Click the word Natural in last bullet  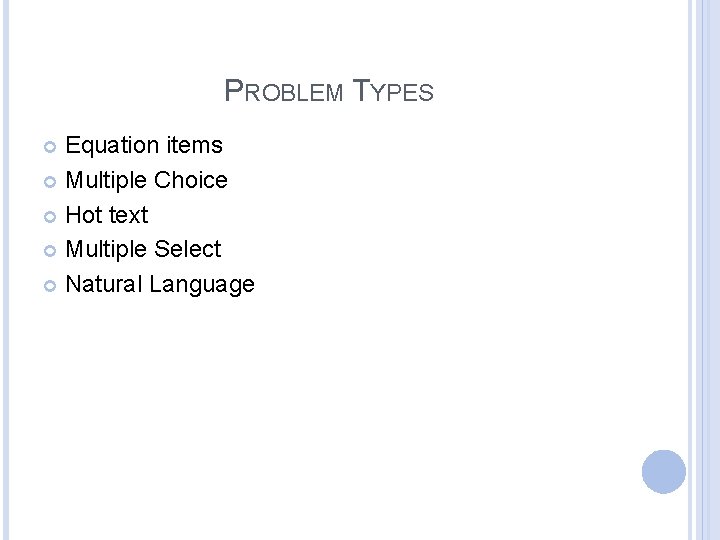(x=104, y=284)
